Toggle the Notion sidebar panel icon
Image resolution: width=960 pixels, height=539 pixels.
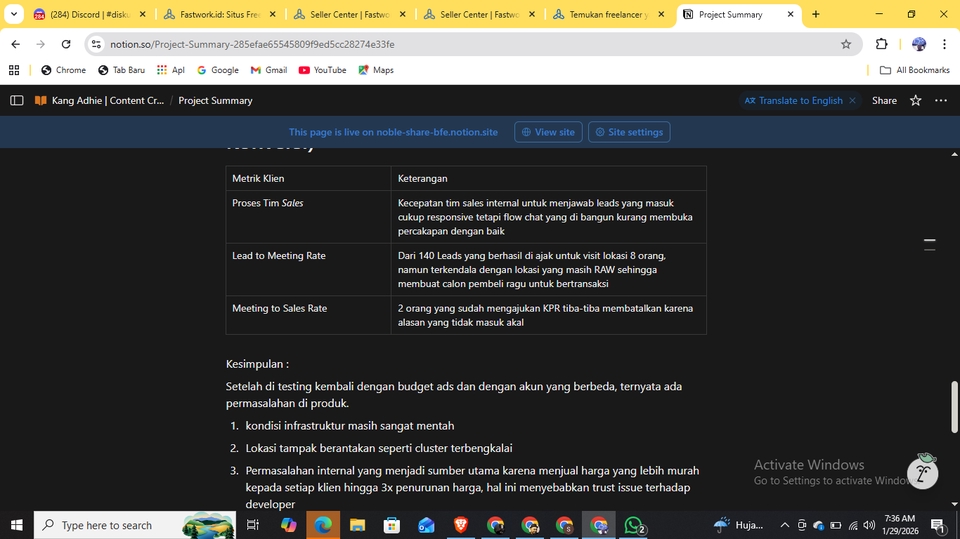tap(17, 100)
